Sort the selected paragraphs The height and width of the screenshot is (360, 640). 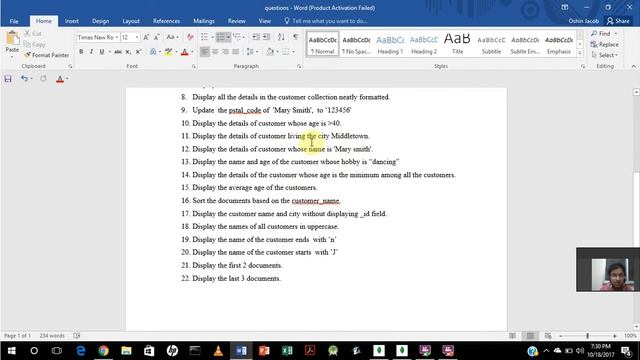(281, 37)
